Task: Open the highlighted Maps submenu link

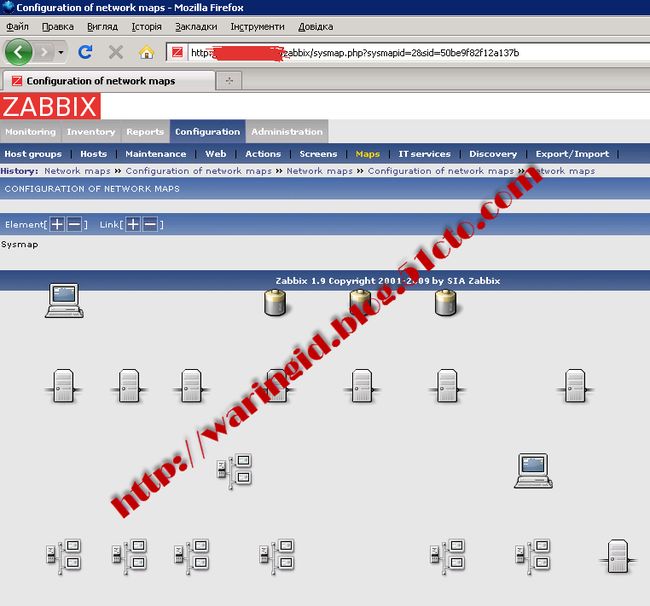Action: [x=368, y=154]
